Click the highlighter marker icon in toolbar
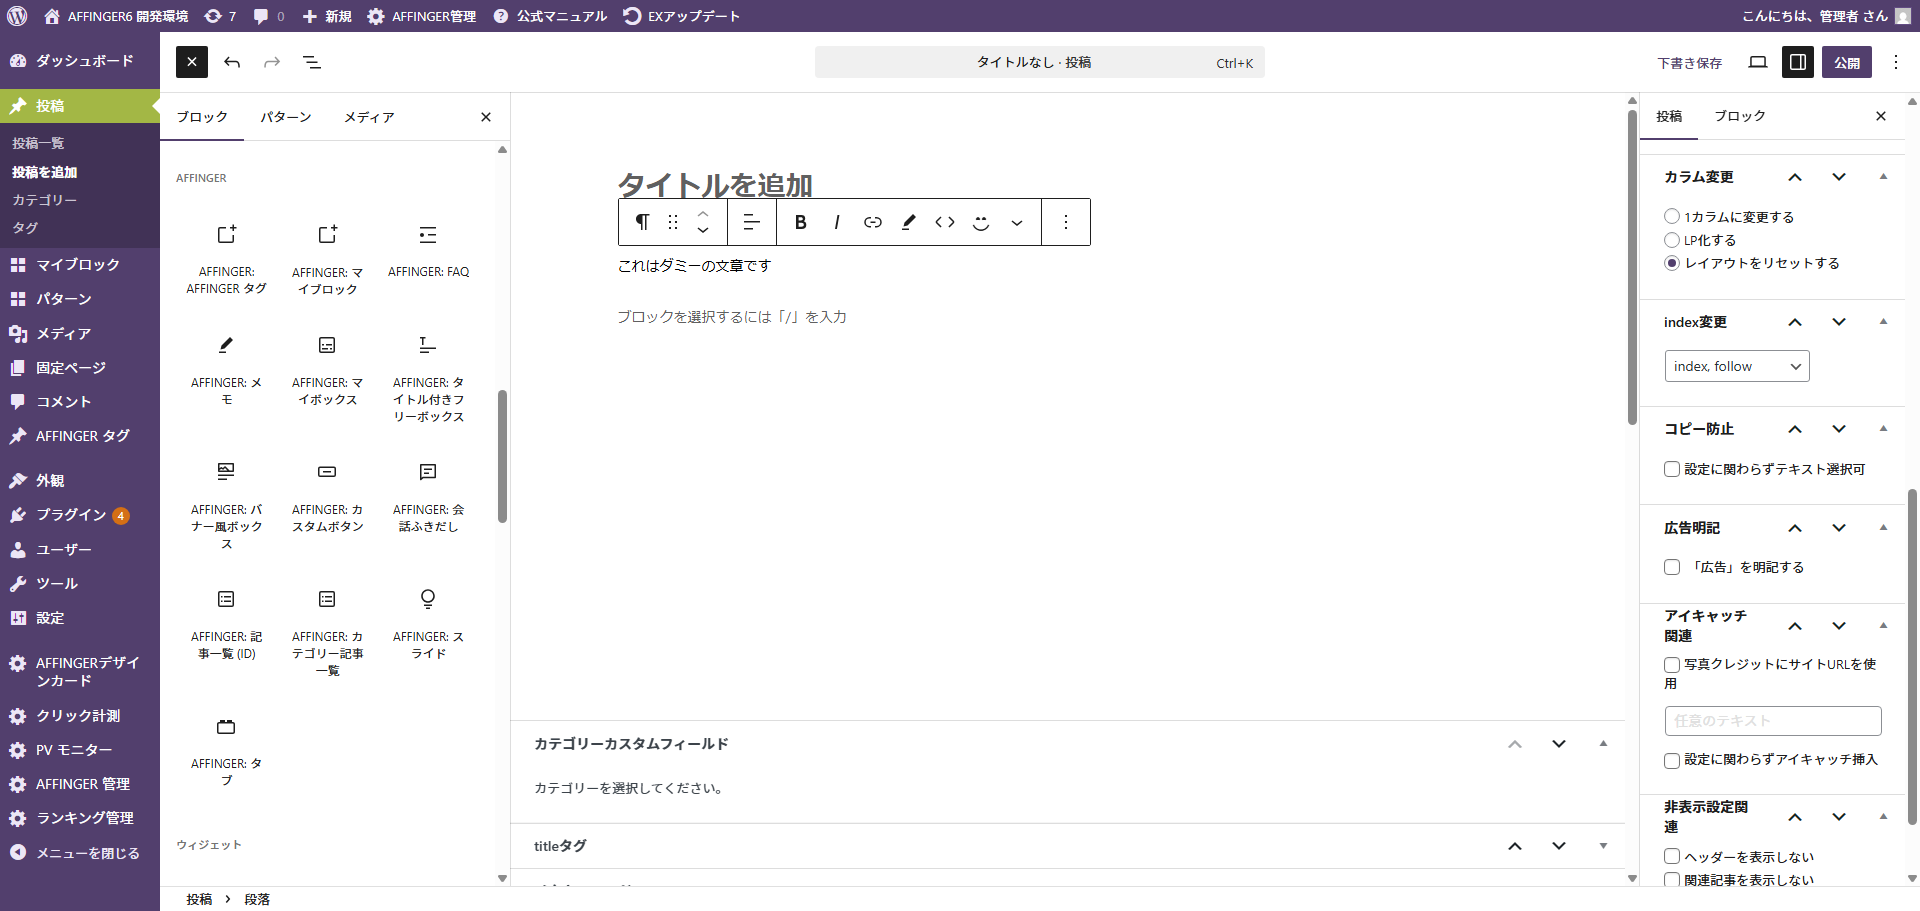The width and height of the screenshot is (1920, 911). (x=909, y=222)
